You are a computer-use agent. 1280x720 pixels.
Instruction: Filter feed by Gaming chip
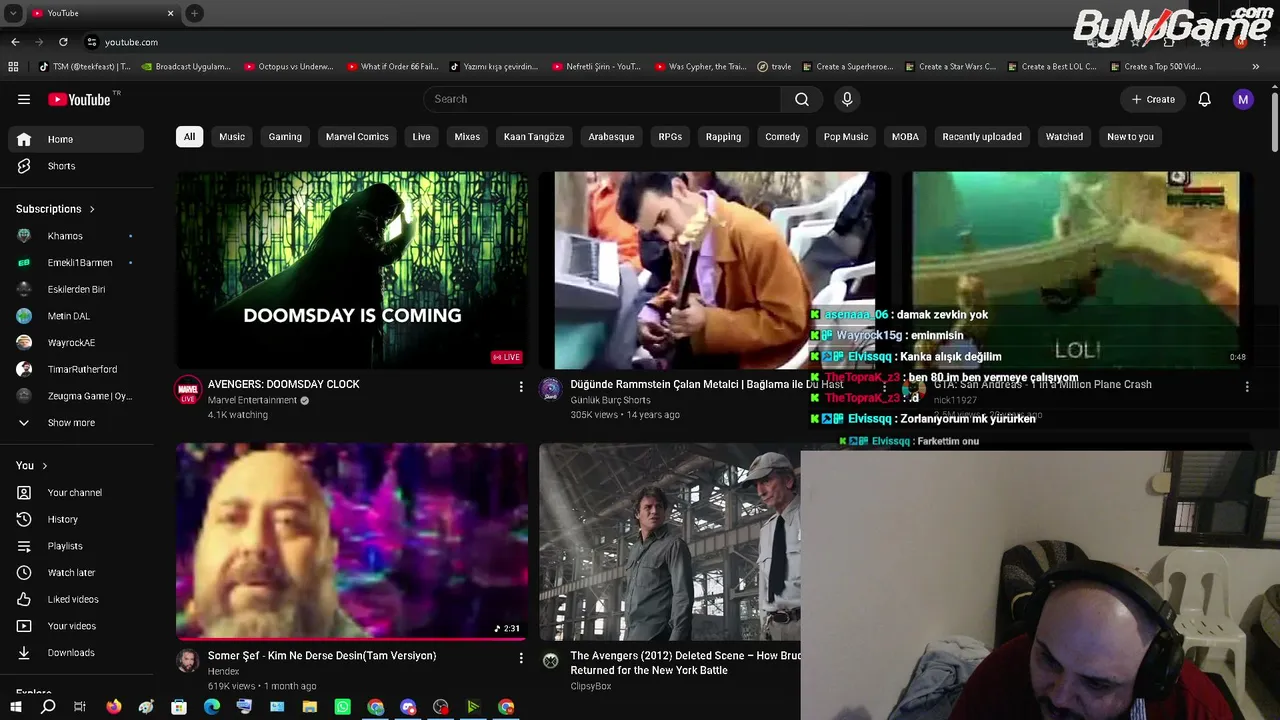[x=285, y=137]
